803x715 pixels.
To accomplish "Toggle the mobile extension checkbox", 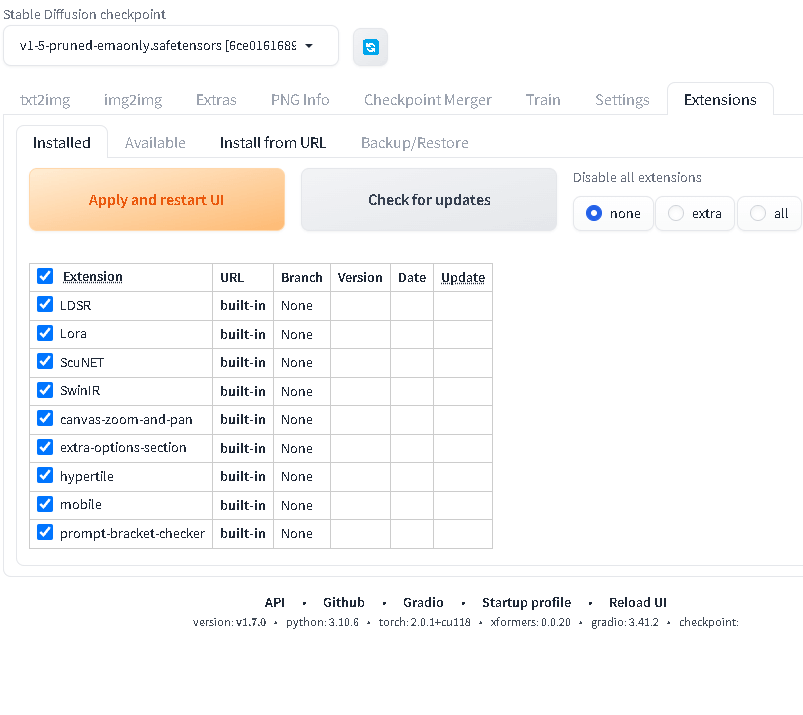I will 45,504.
